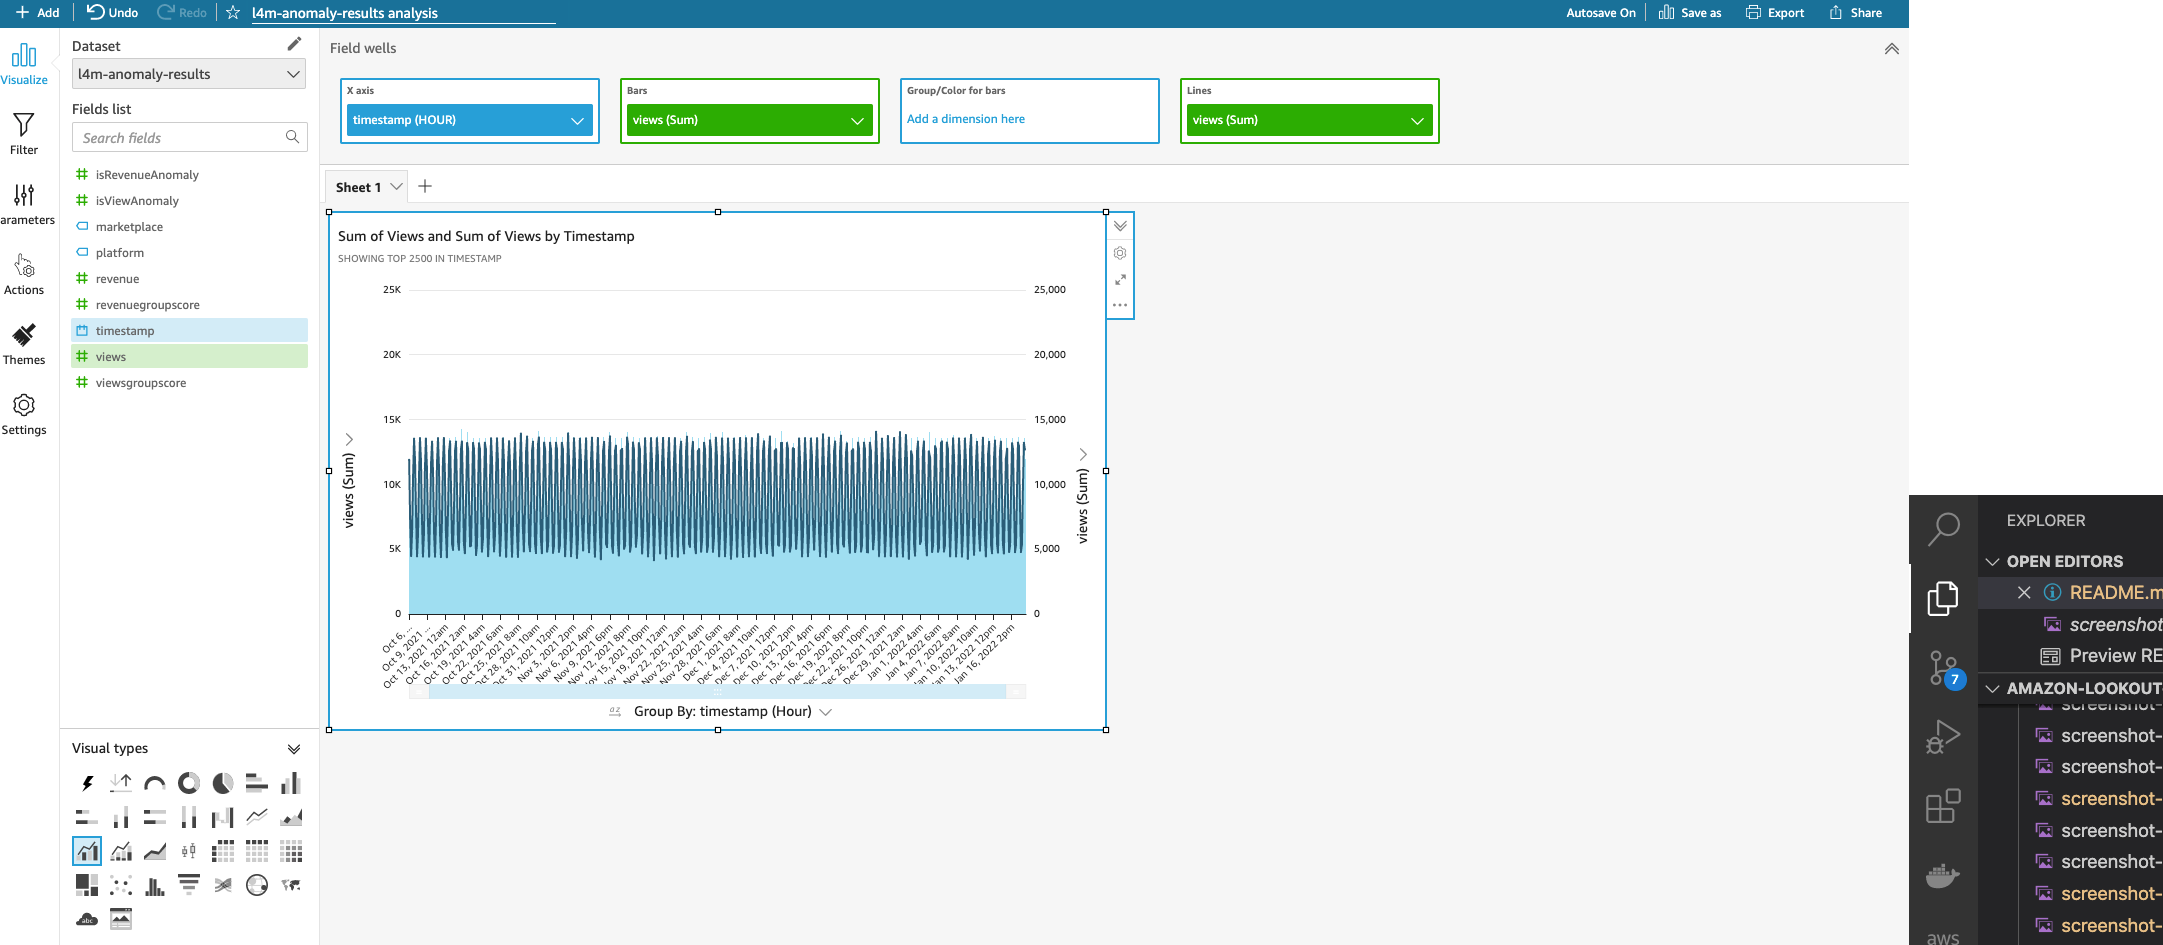Open Source Control in VS Code

[1943, 668]
